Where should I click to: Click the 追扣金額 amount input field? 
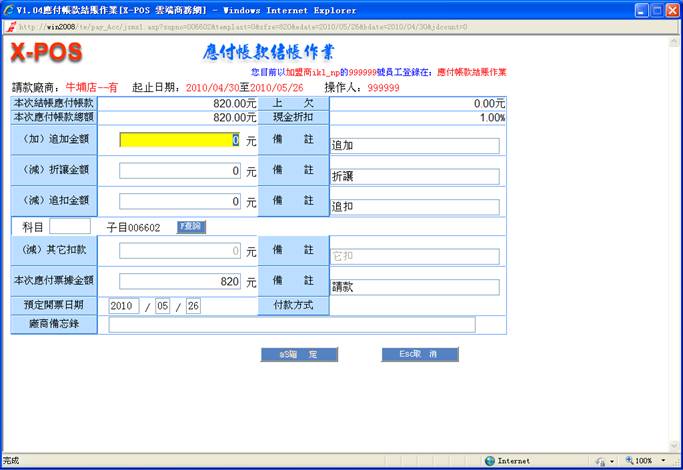[x=180, y=201]
